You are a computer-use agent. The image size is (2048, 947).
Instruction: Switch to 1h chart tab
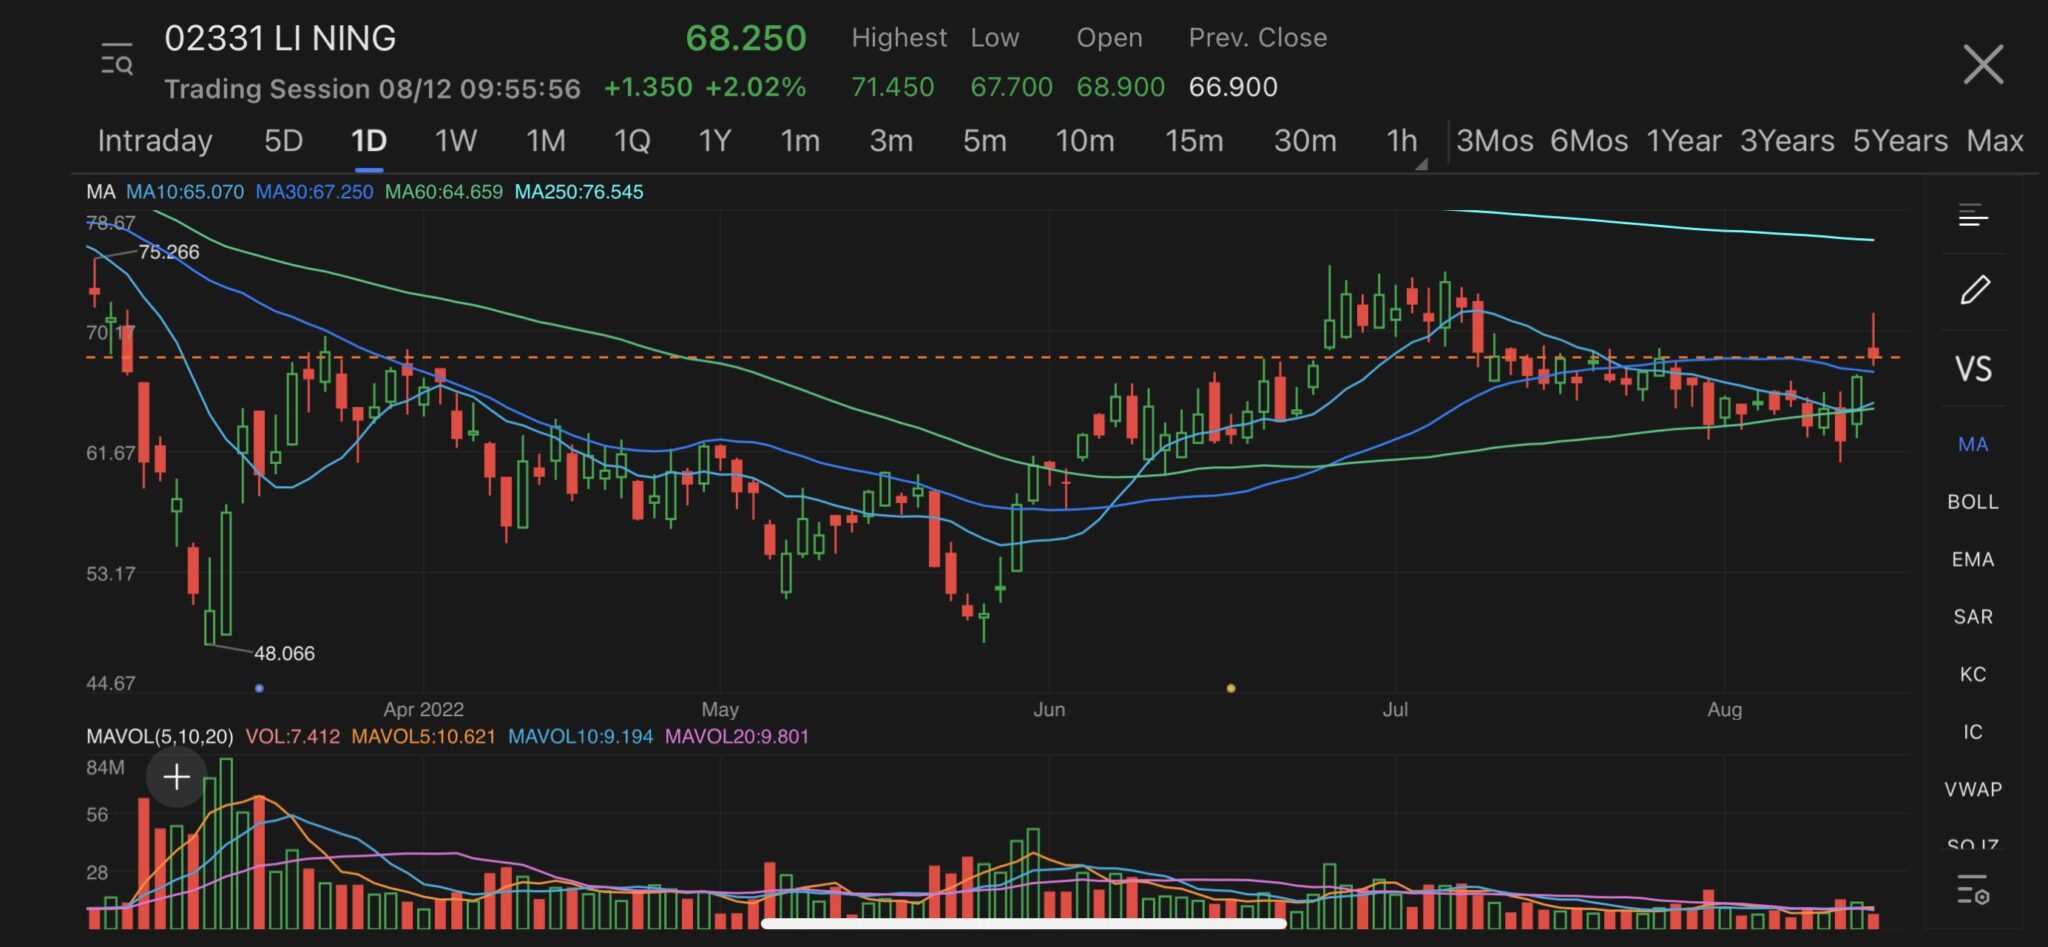1401,140
